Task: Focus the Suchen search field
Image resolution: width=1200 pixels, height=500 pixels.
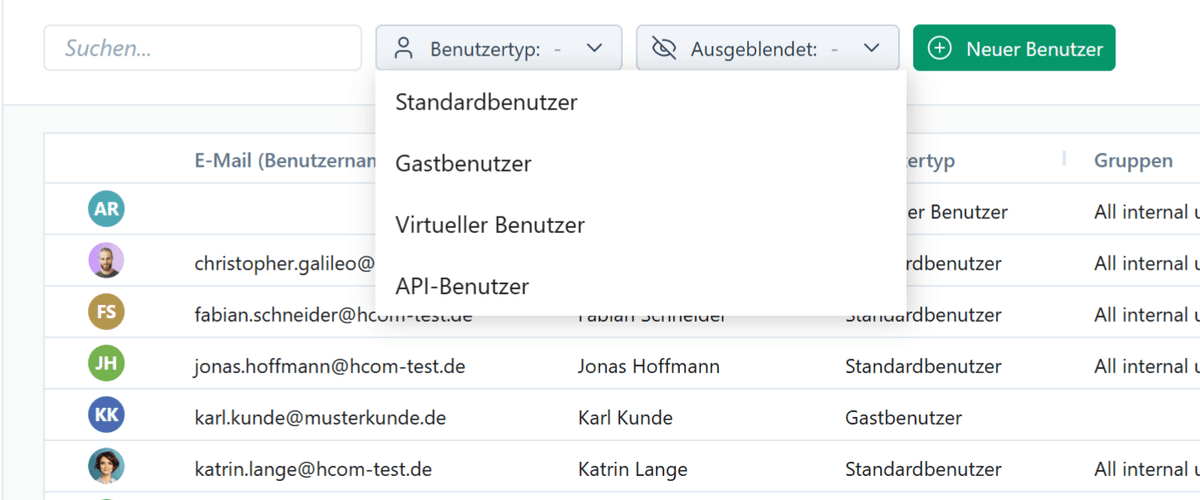Action: [x=202, y=48]
